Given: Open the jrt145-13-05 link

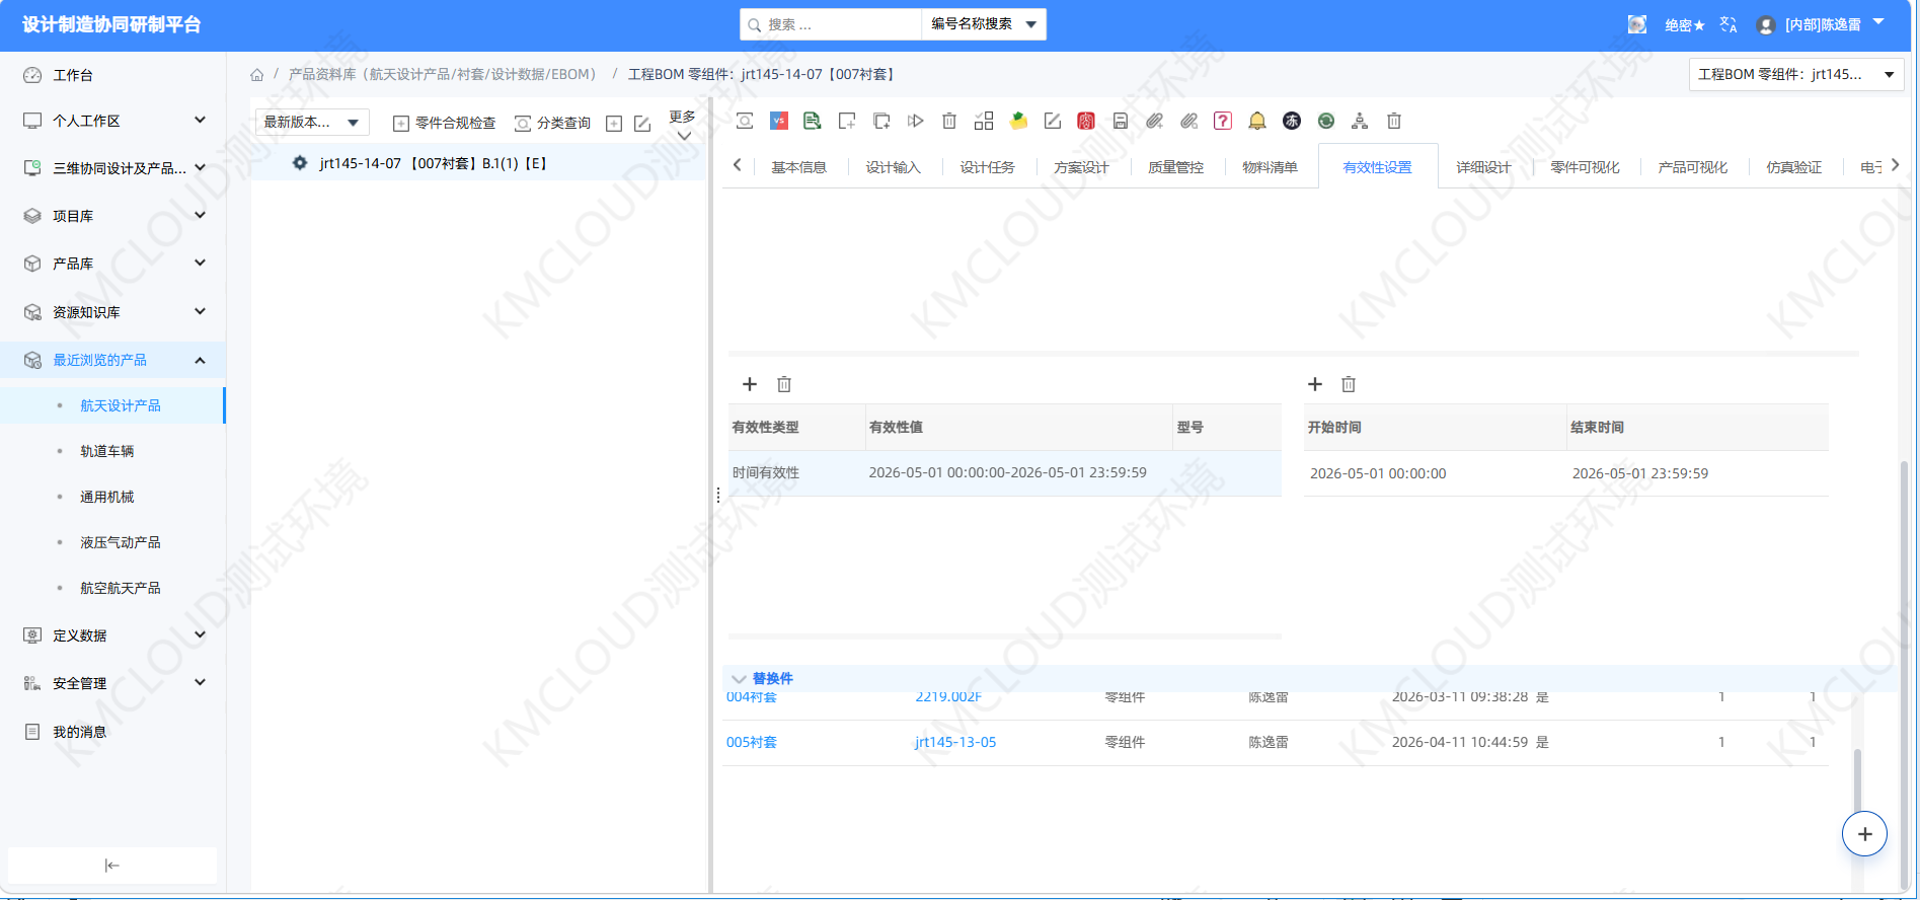Looking at the screenshot, I should click(956, 742).
